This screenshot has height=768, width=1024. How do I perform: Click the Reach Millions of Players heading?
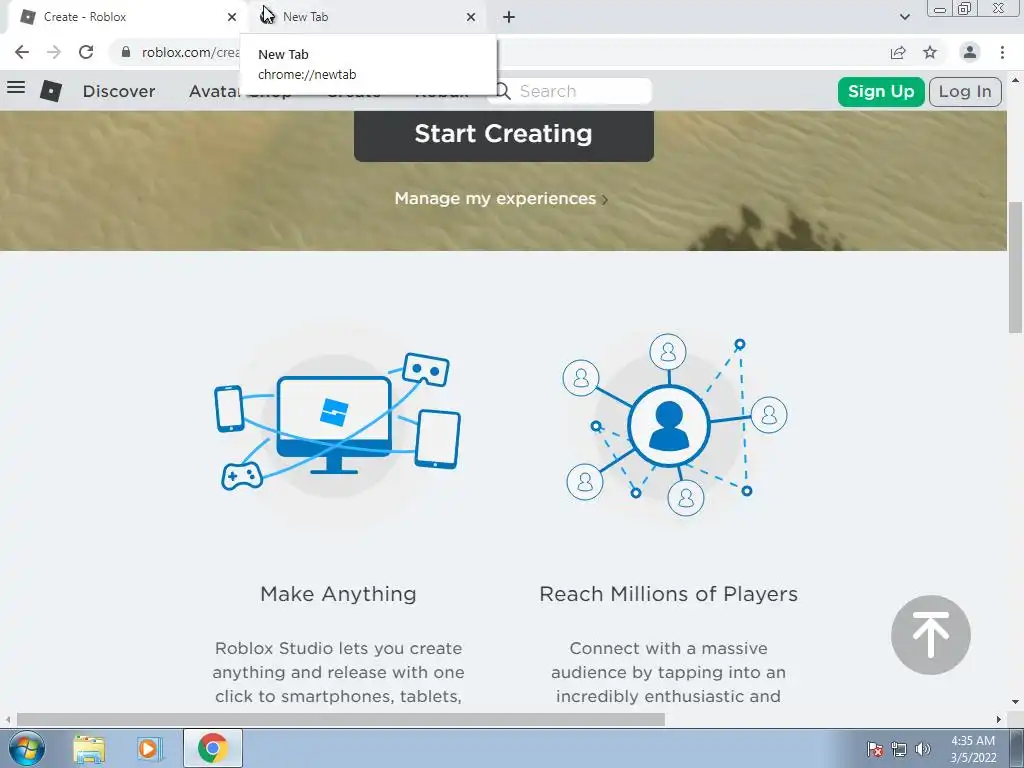pos(668,594)
